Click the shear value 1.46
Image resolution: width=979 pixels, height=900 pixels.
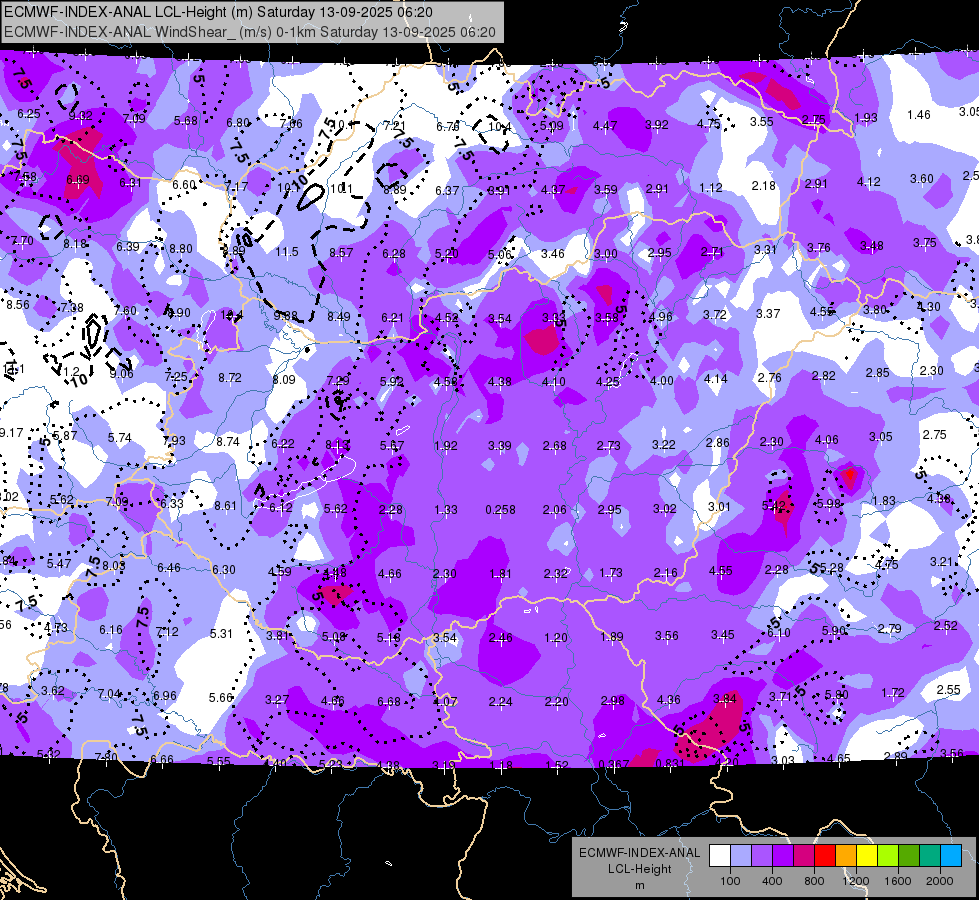point(919,114)
